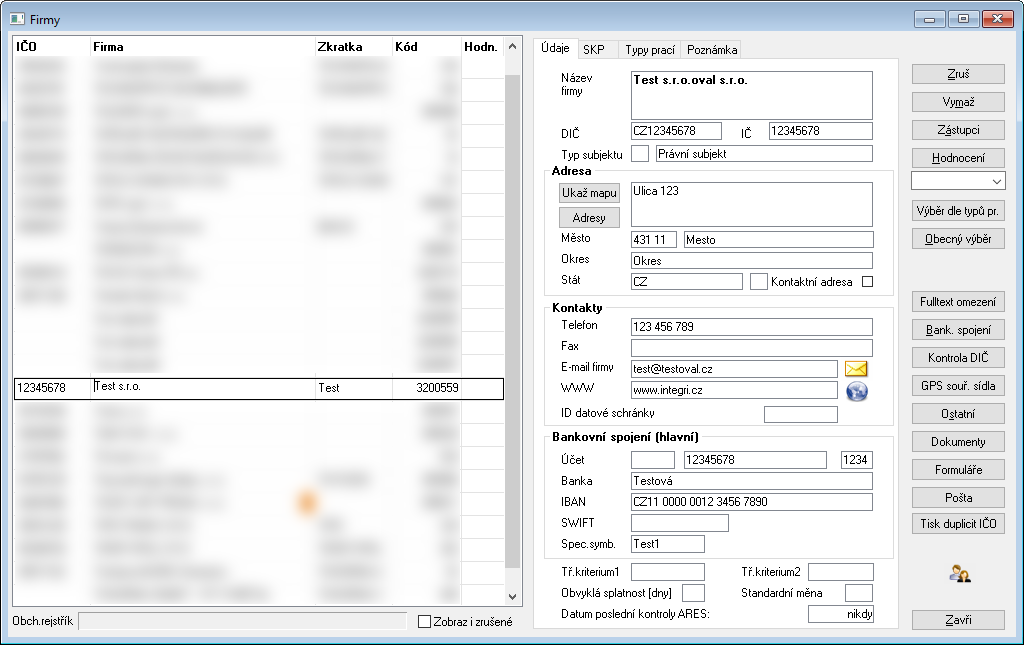This screenshot has height=645, width=1024.
Task: Click the street address field Ulica 123
Action: 752,204
